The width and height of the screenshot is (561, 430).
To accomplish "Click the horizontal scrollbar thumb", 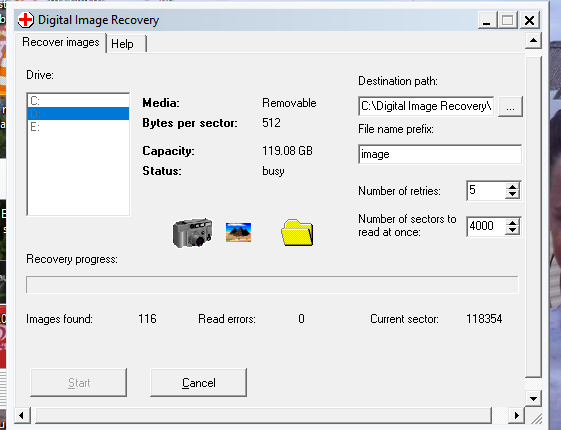I will 264,415.
